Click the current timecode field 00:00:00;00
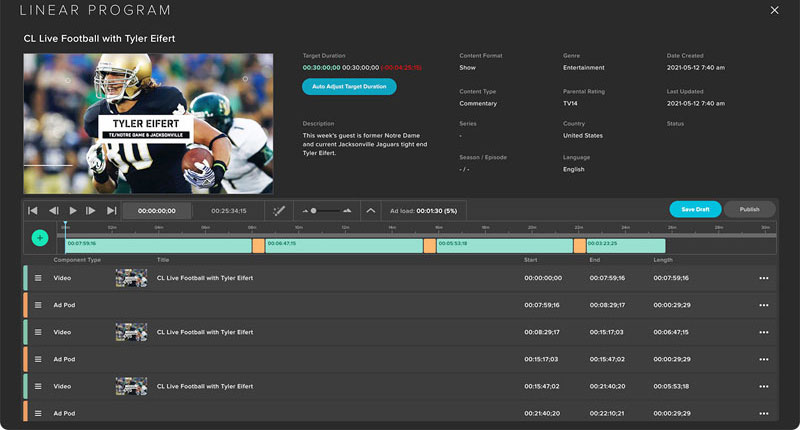 click(x=157, y=211)
